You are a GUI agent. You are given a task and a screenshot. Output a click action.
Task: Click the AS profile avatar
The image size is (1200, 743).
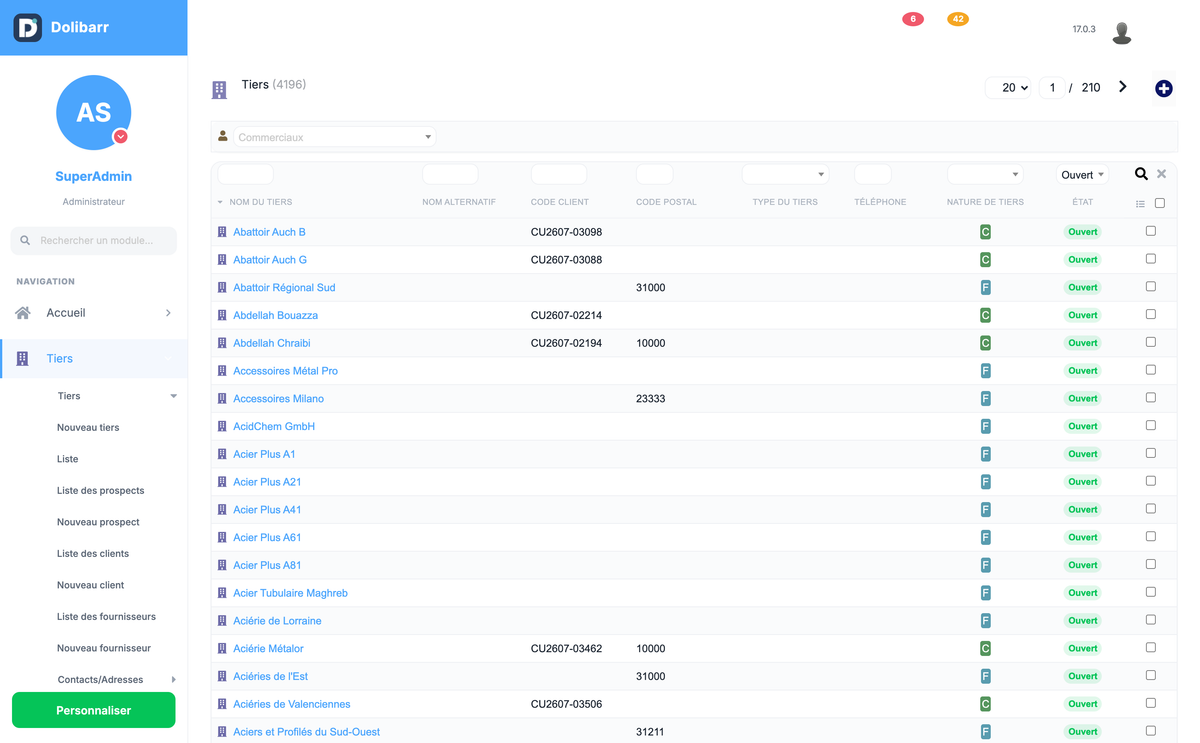(93, 112)
